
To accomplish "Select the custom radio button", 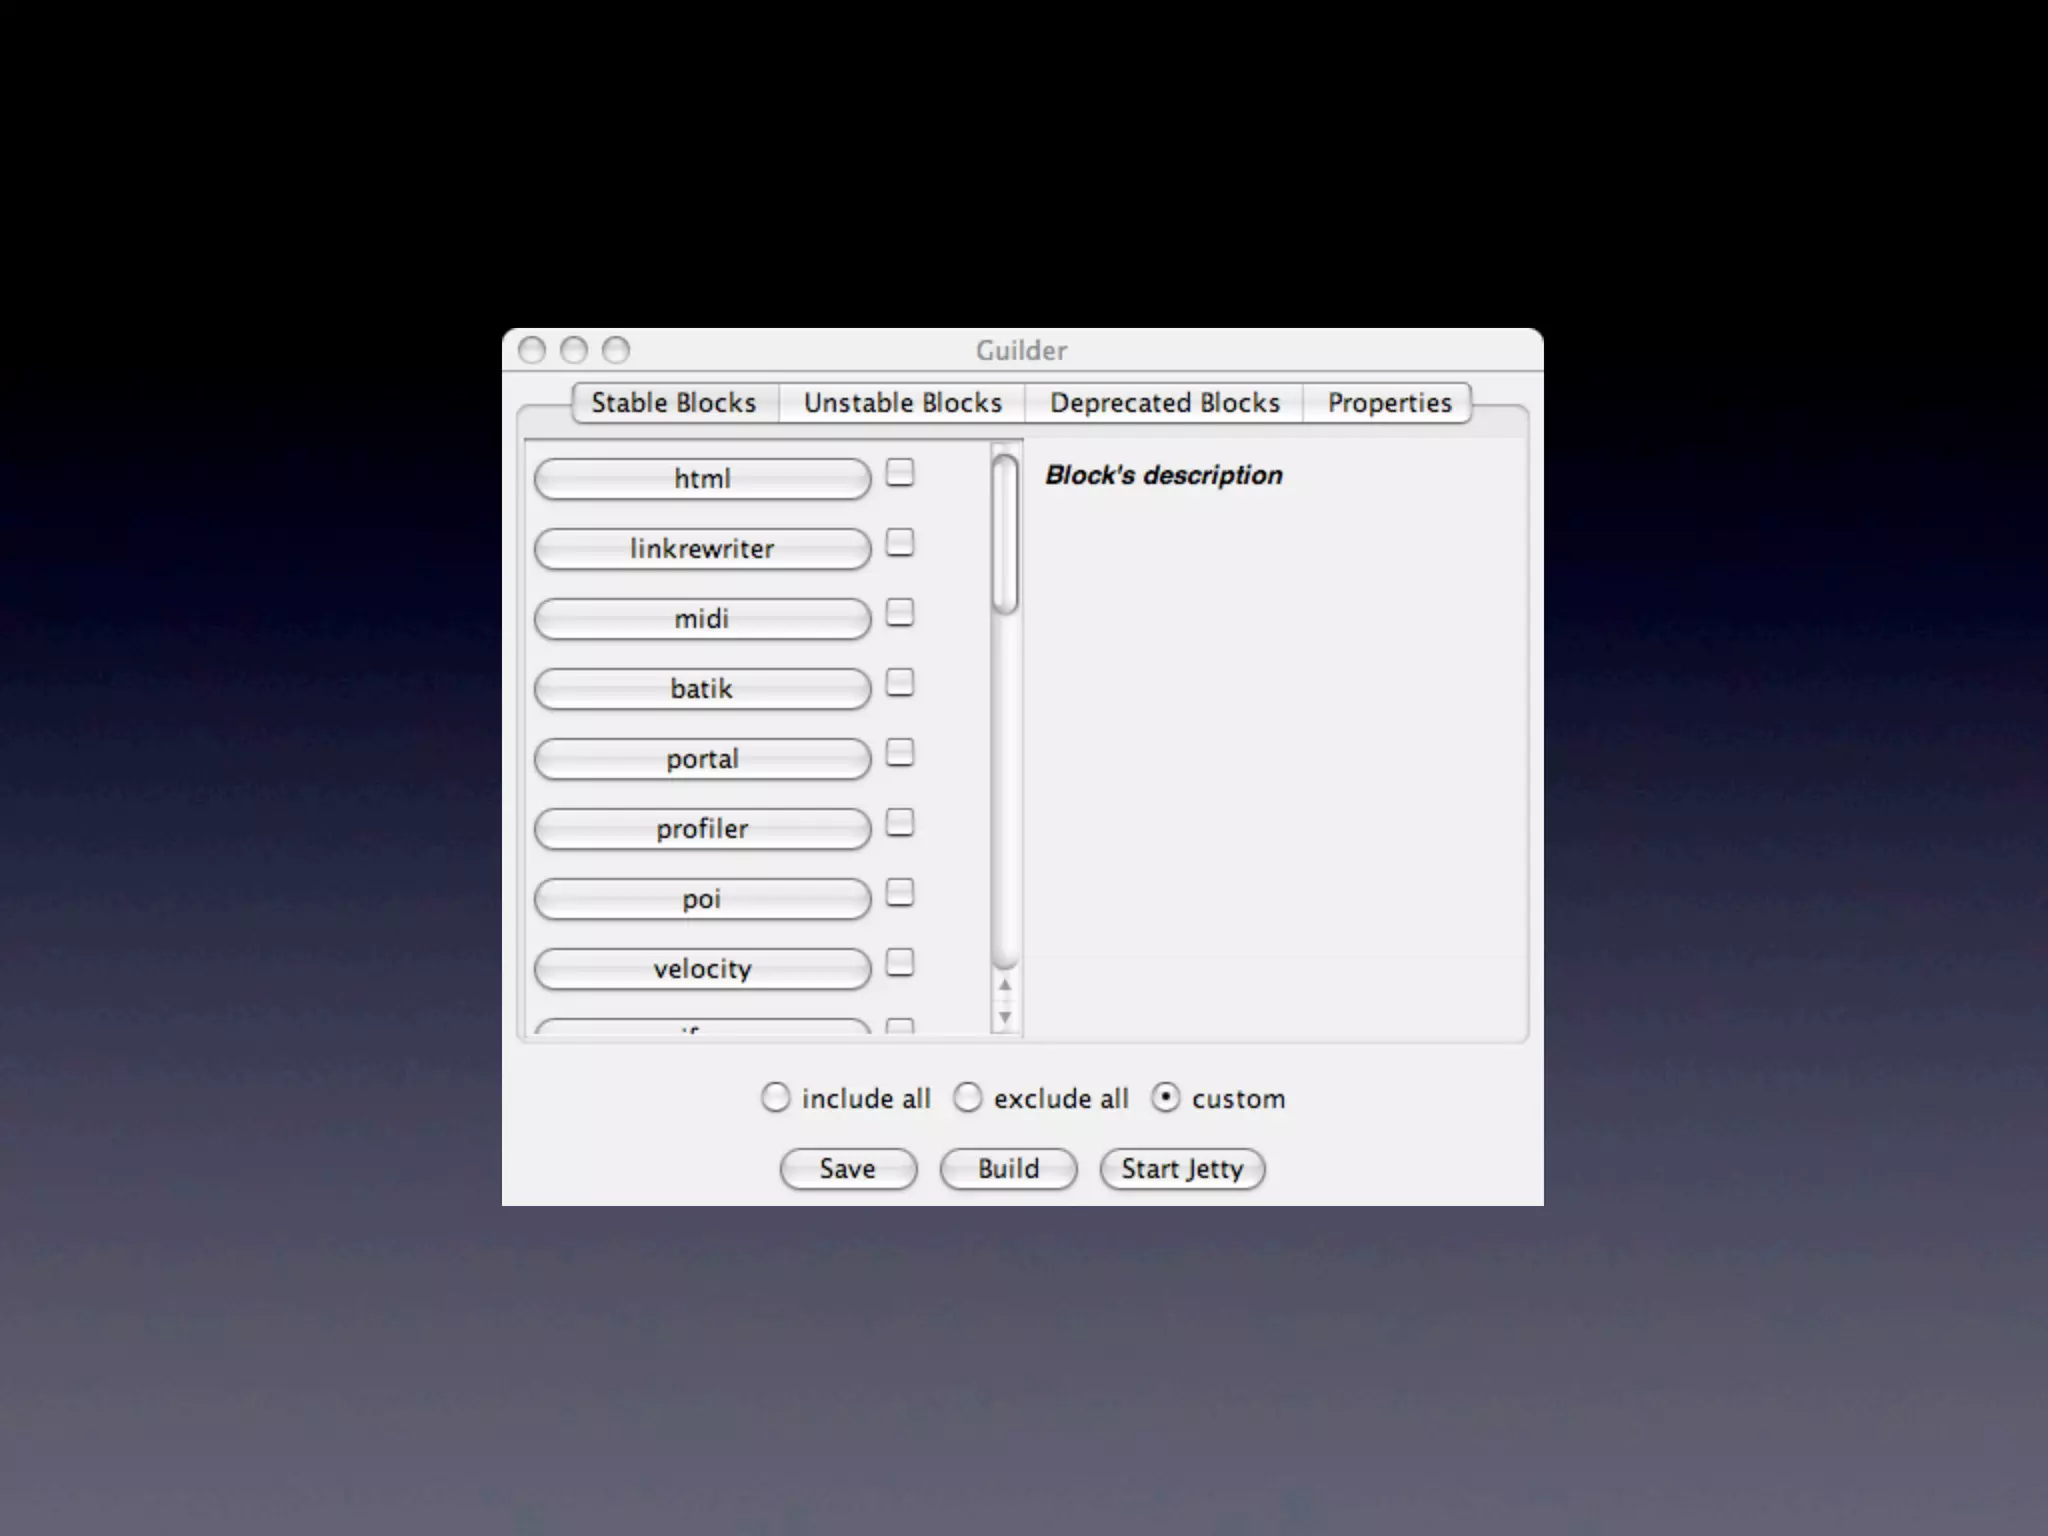I will (x=1165, y=1098).
